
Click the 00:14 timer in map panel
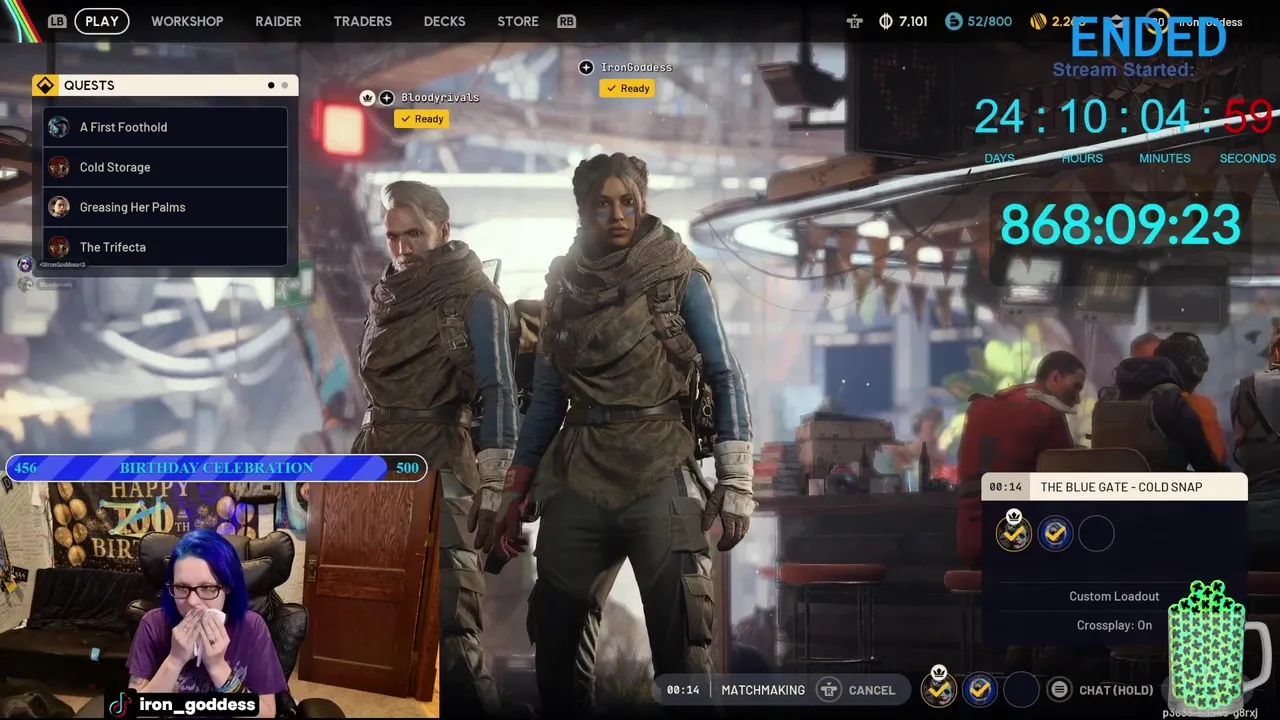(x=1005, y=487)
